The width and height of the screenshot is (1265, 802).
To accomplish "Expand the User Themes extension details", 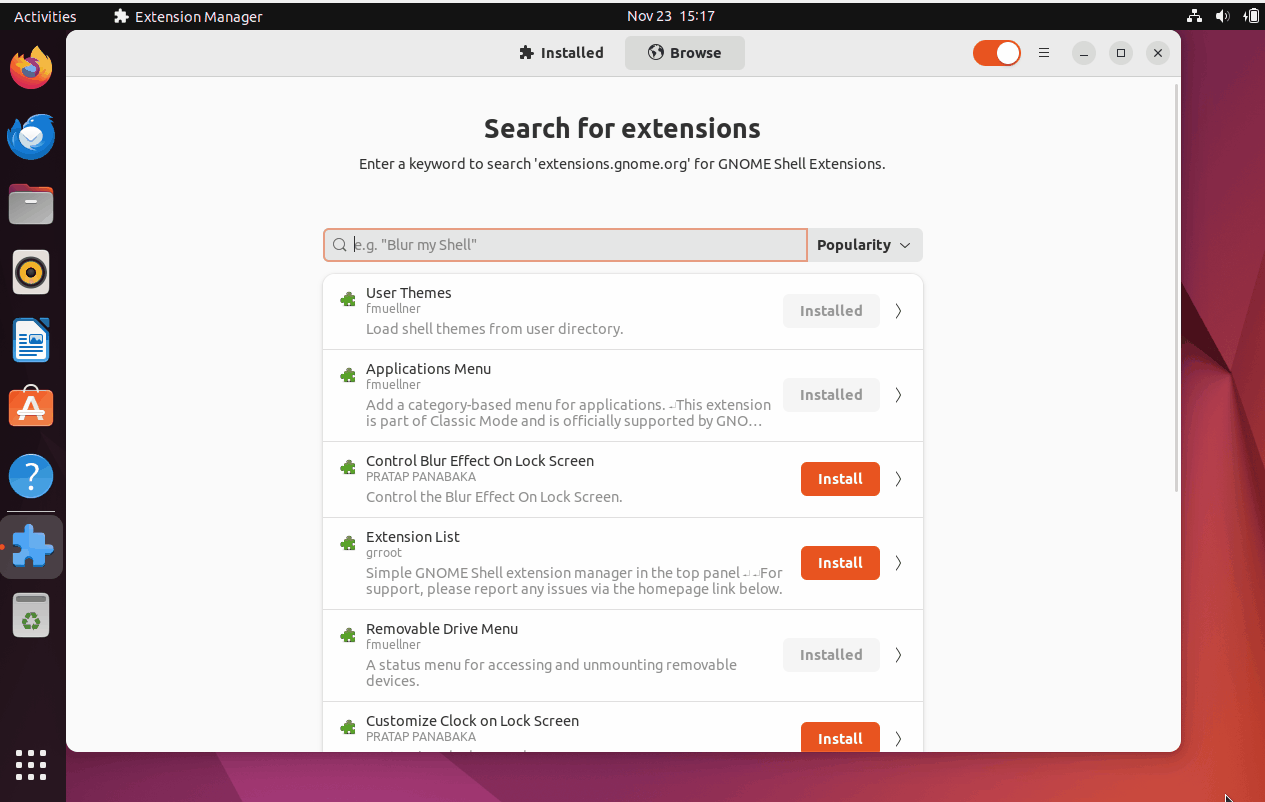I will (x=897, y=311).
